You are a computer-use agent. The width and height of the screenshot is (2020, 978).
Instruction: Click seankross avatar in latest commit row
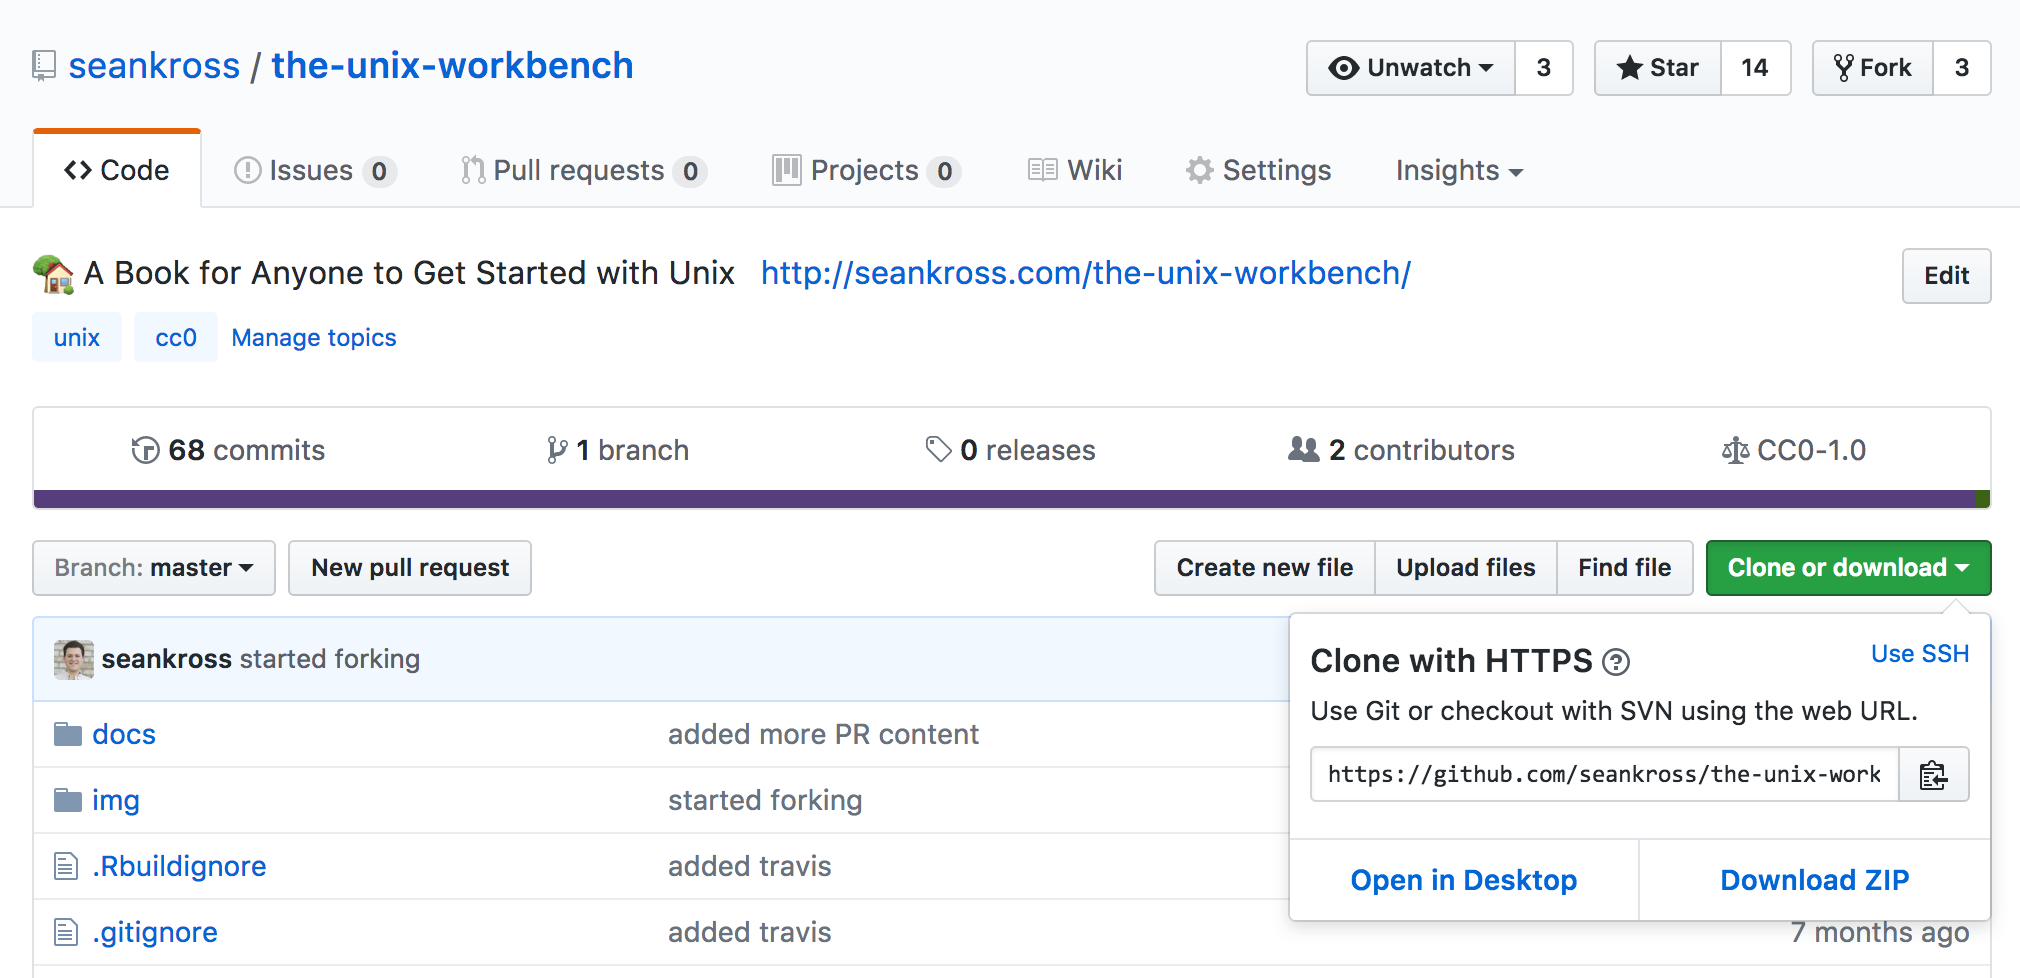(74, 660)
